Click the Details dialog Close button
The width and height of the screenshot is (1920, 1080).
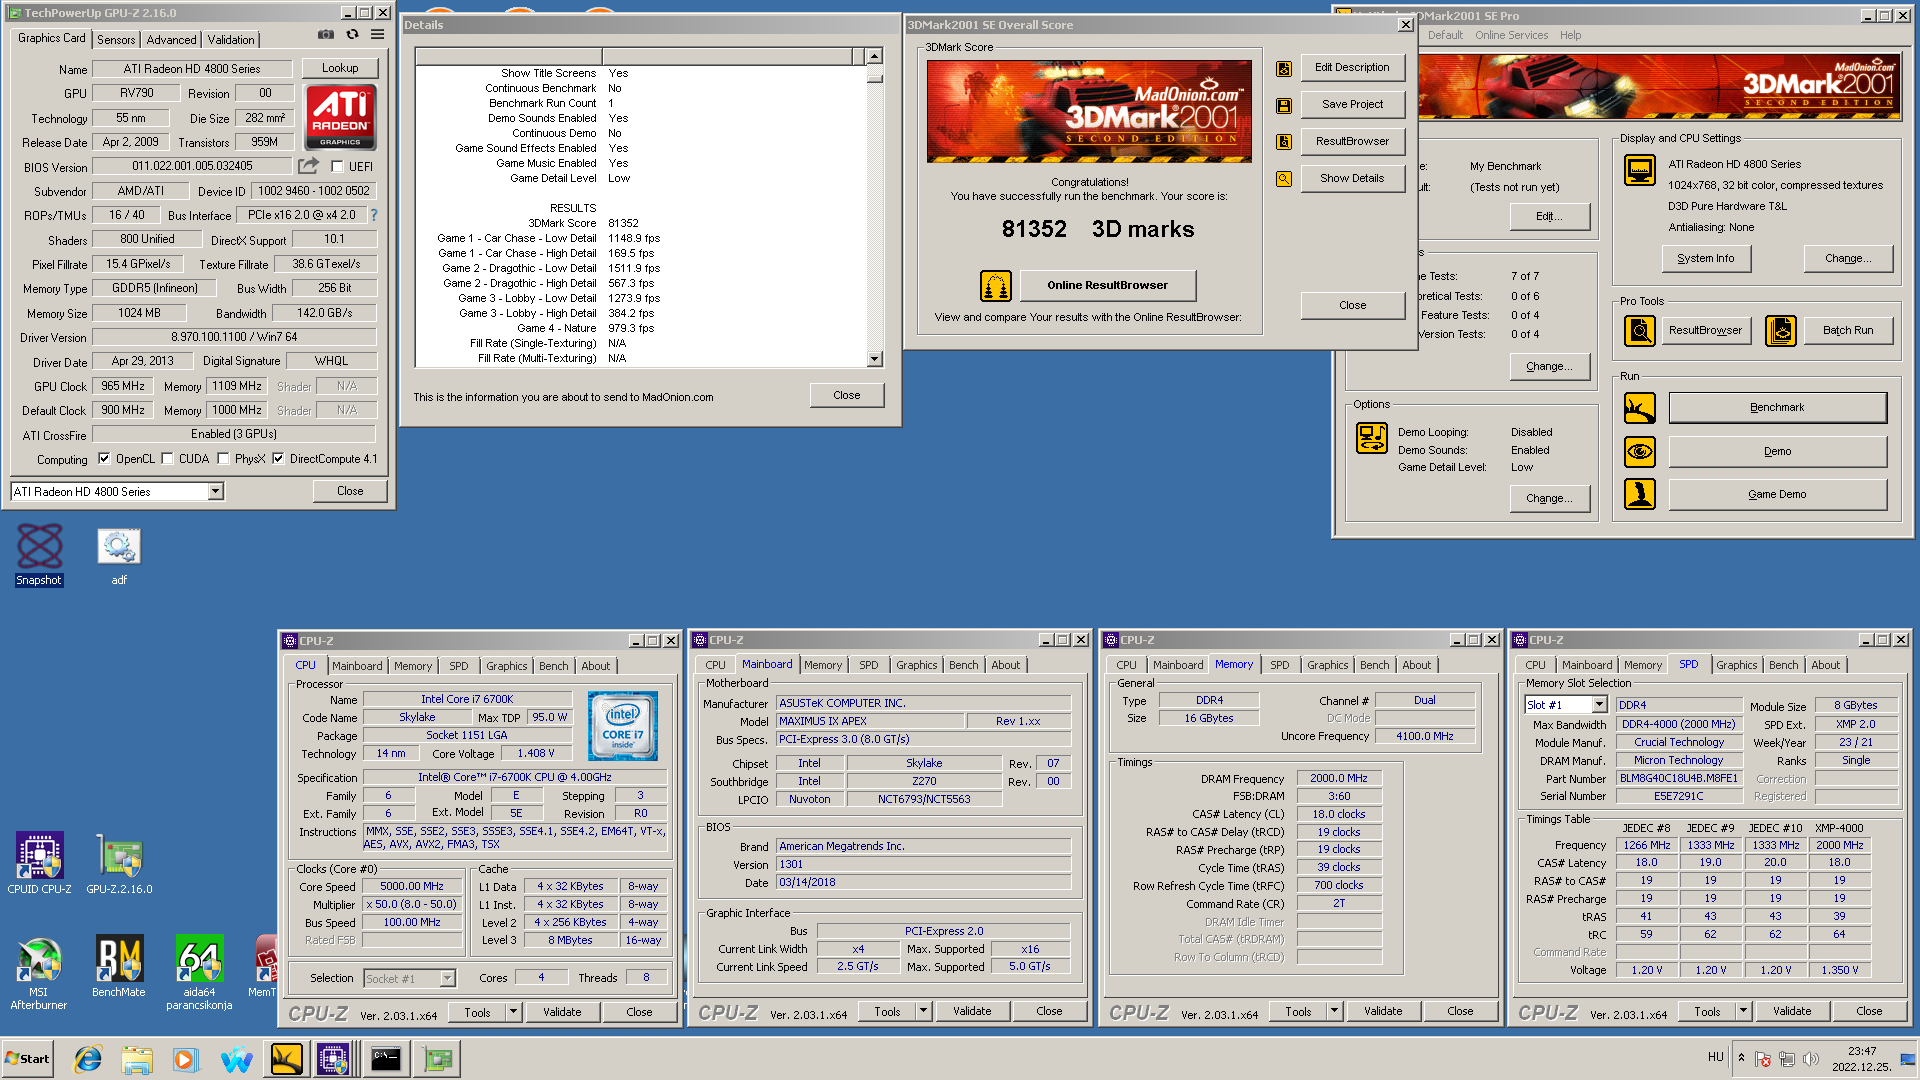point(847,395)
